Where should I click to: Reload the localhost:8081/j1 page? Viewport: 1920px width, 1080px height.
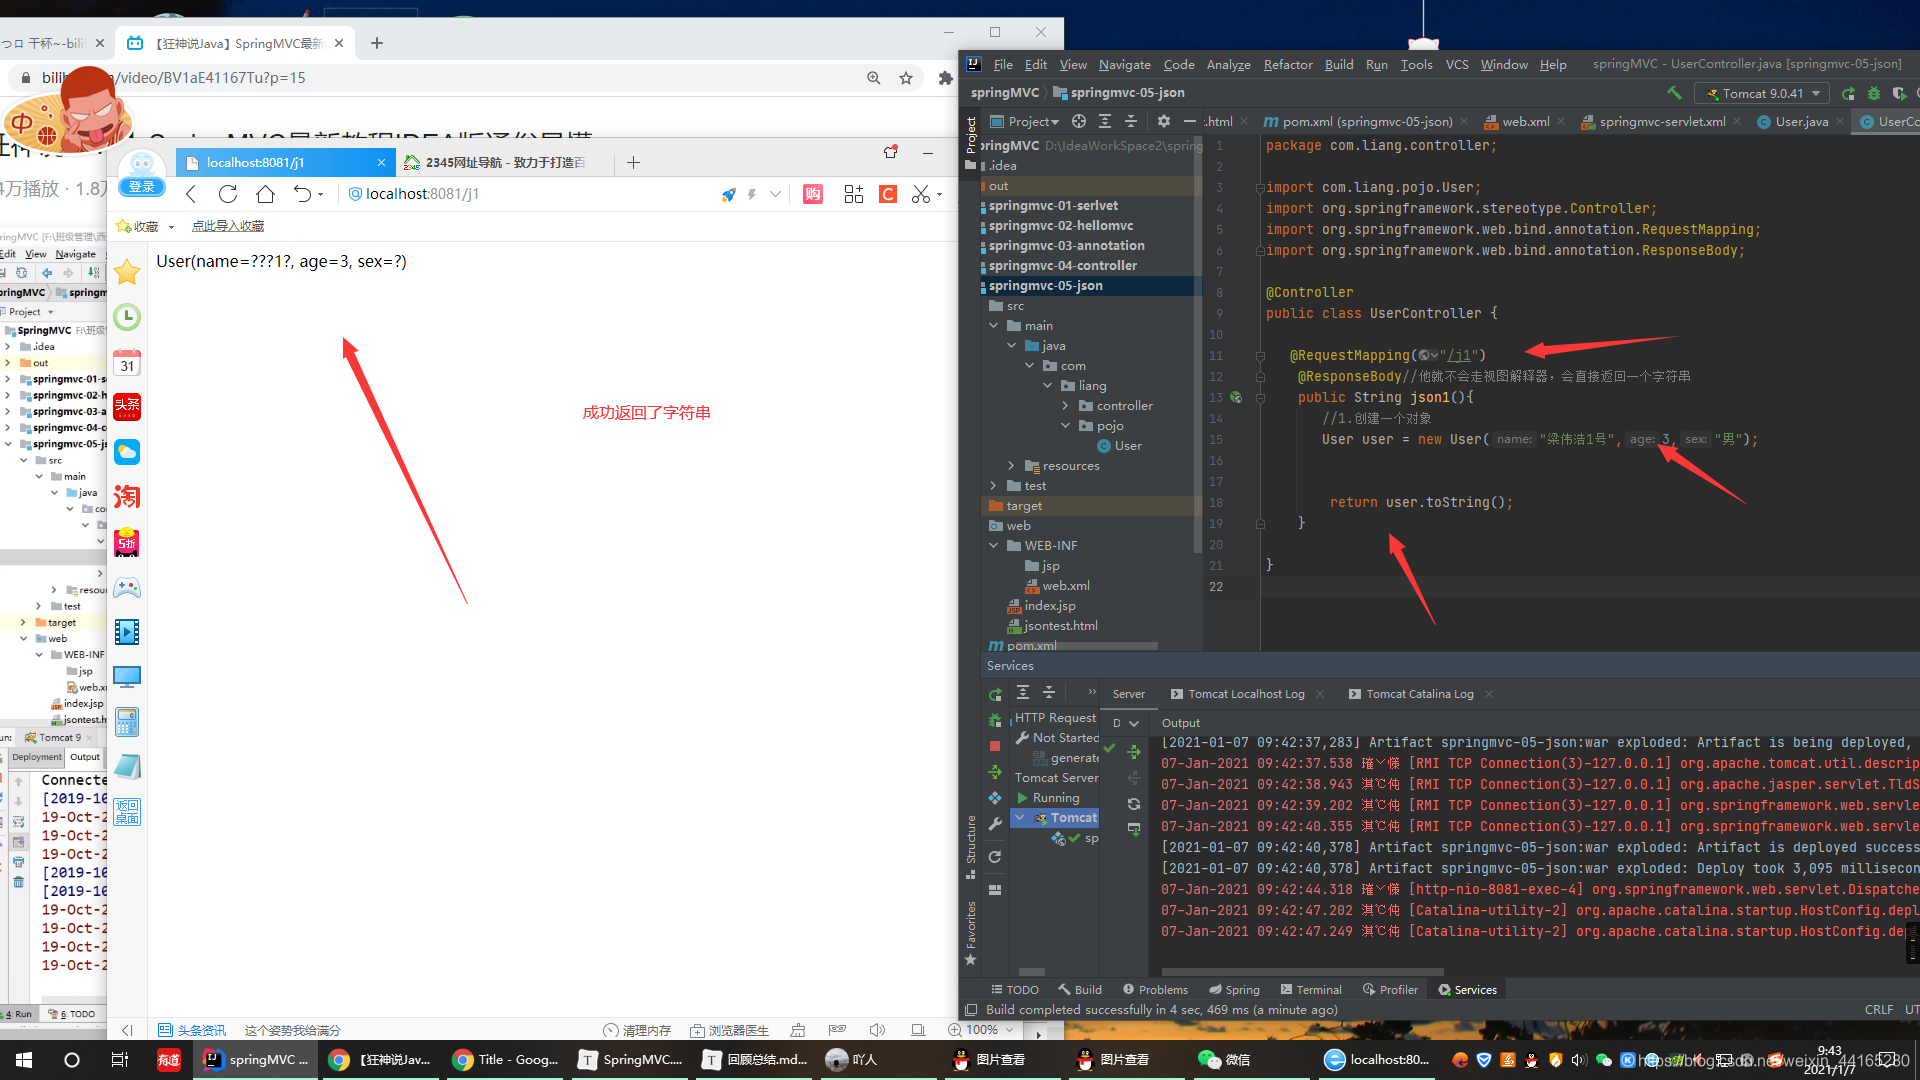(228, 194)
